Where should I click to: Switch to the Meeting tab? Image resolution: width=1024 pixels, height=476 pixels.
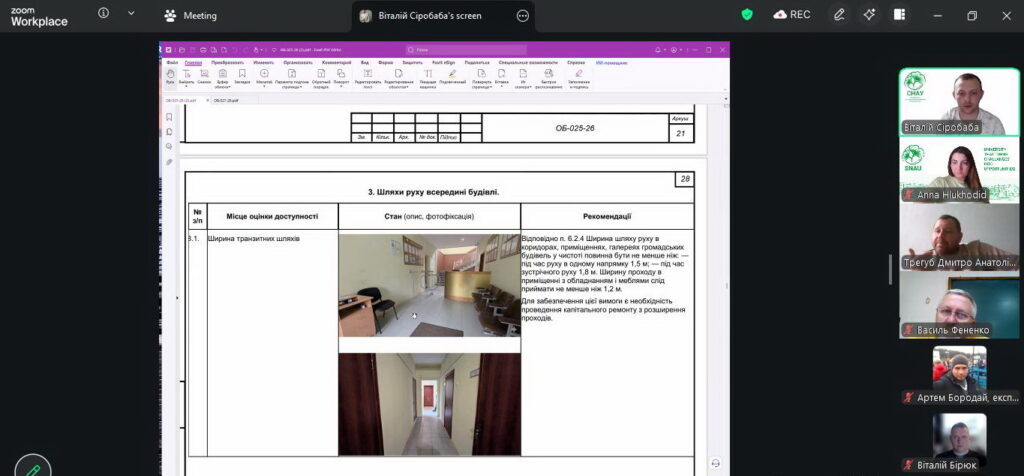coord(191,16)
